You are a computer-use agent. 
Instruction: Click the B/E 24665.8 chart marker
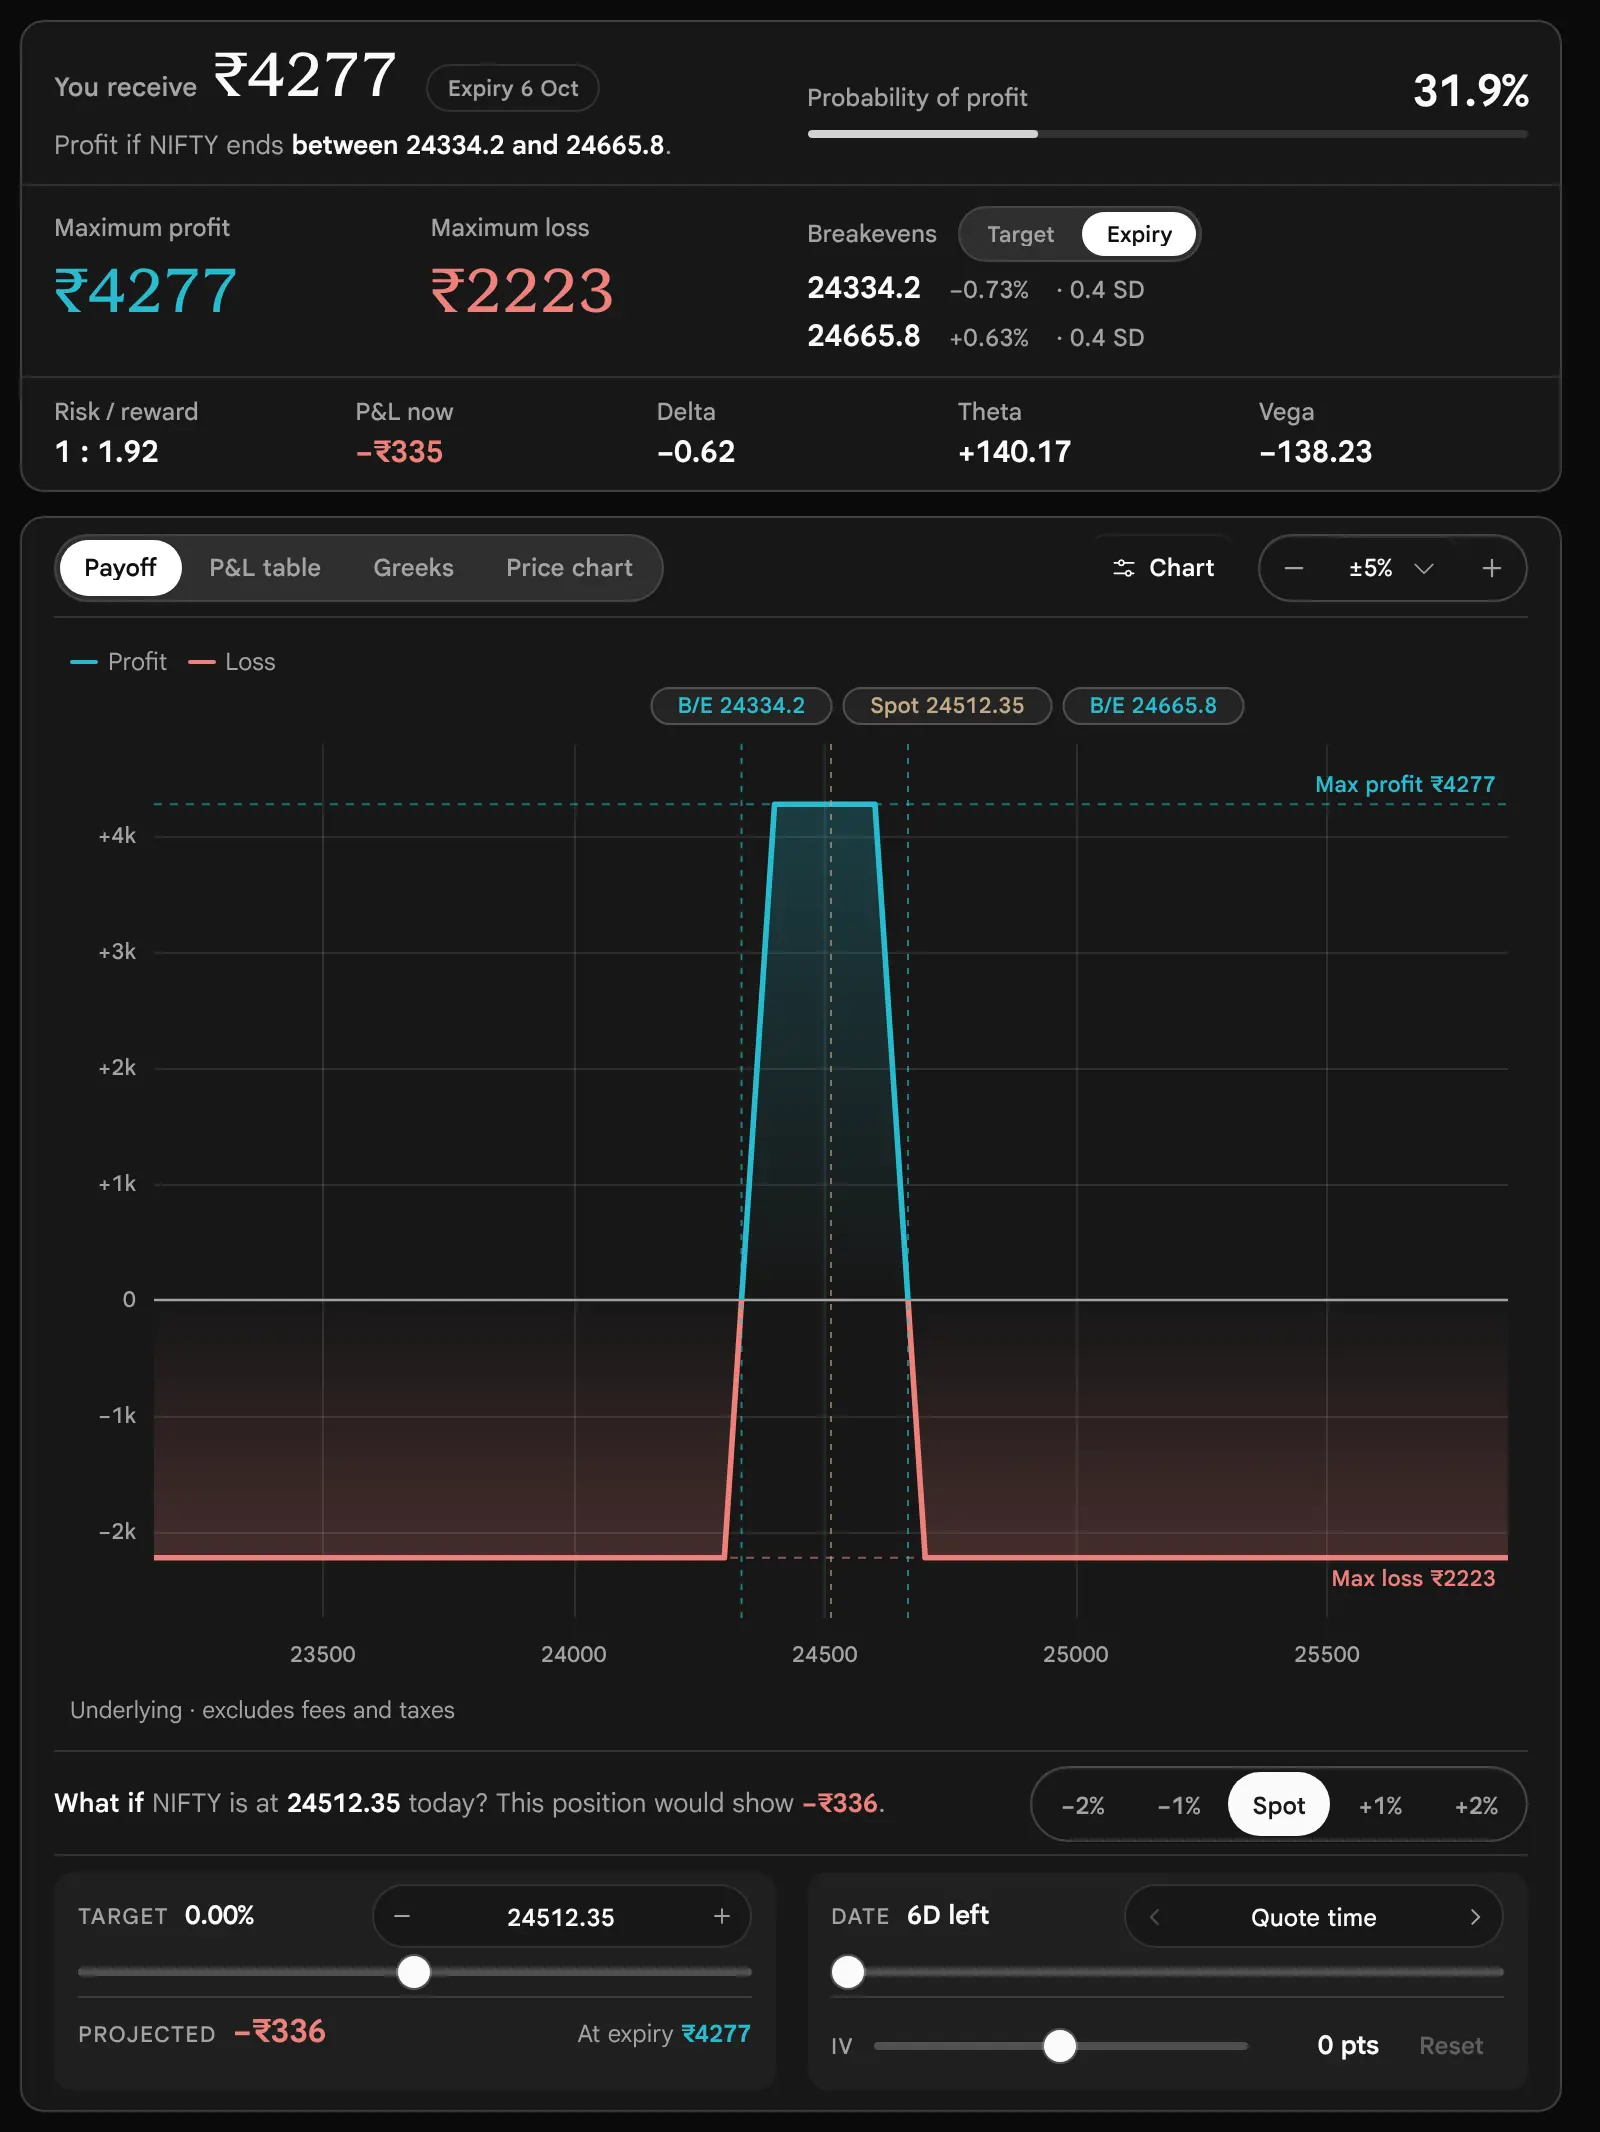pos(1153,706)
